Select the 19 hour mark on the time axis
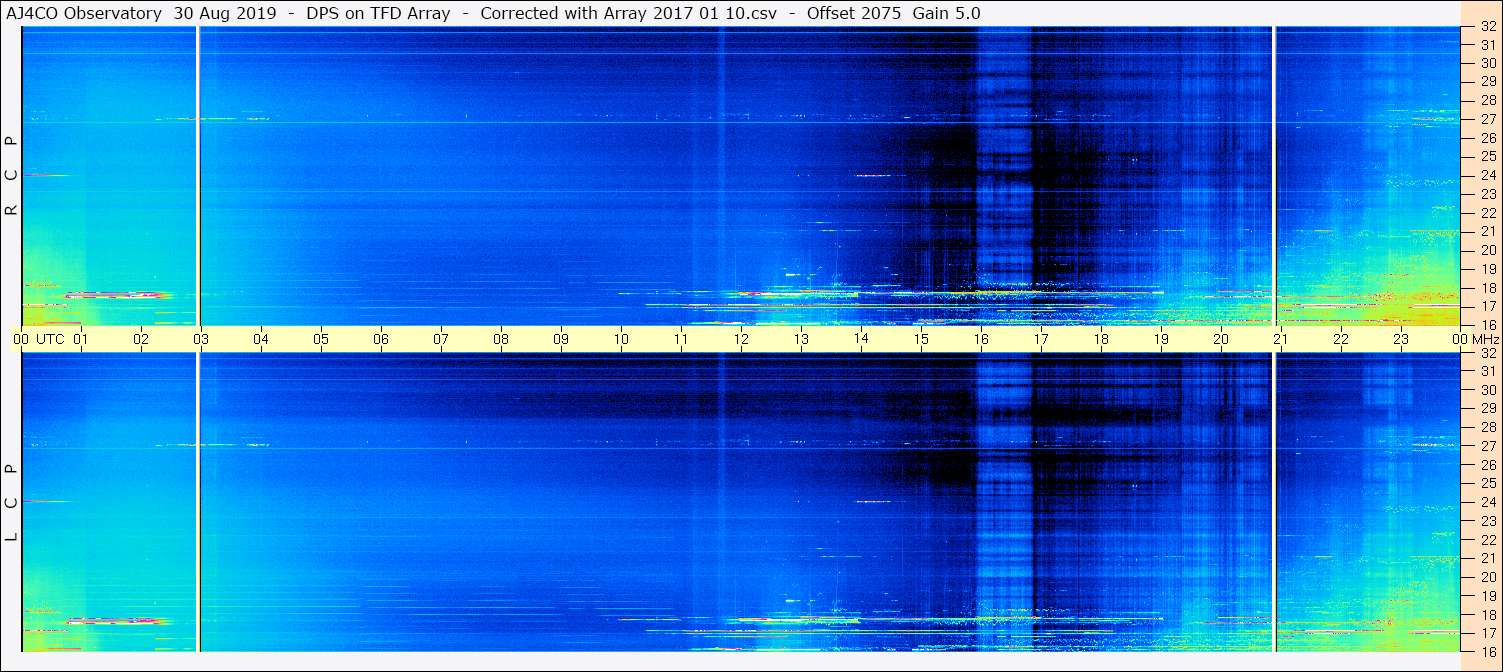The image size is (1503, 672). tap(1161, 339)
